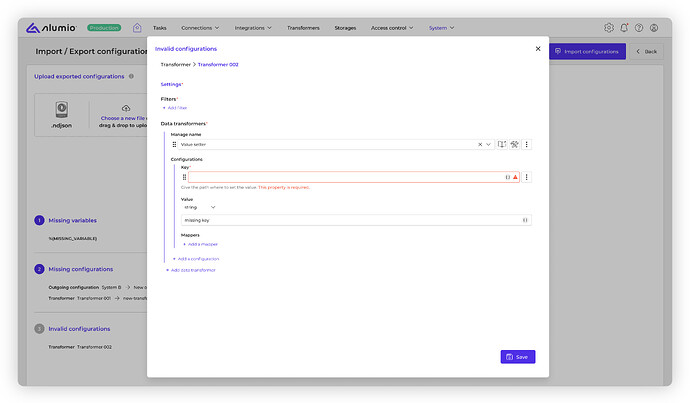Save the transformer configuration
690x403 pixels.
pos(518,357)
